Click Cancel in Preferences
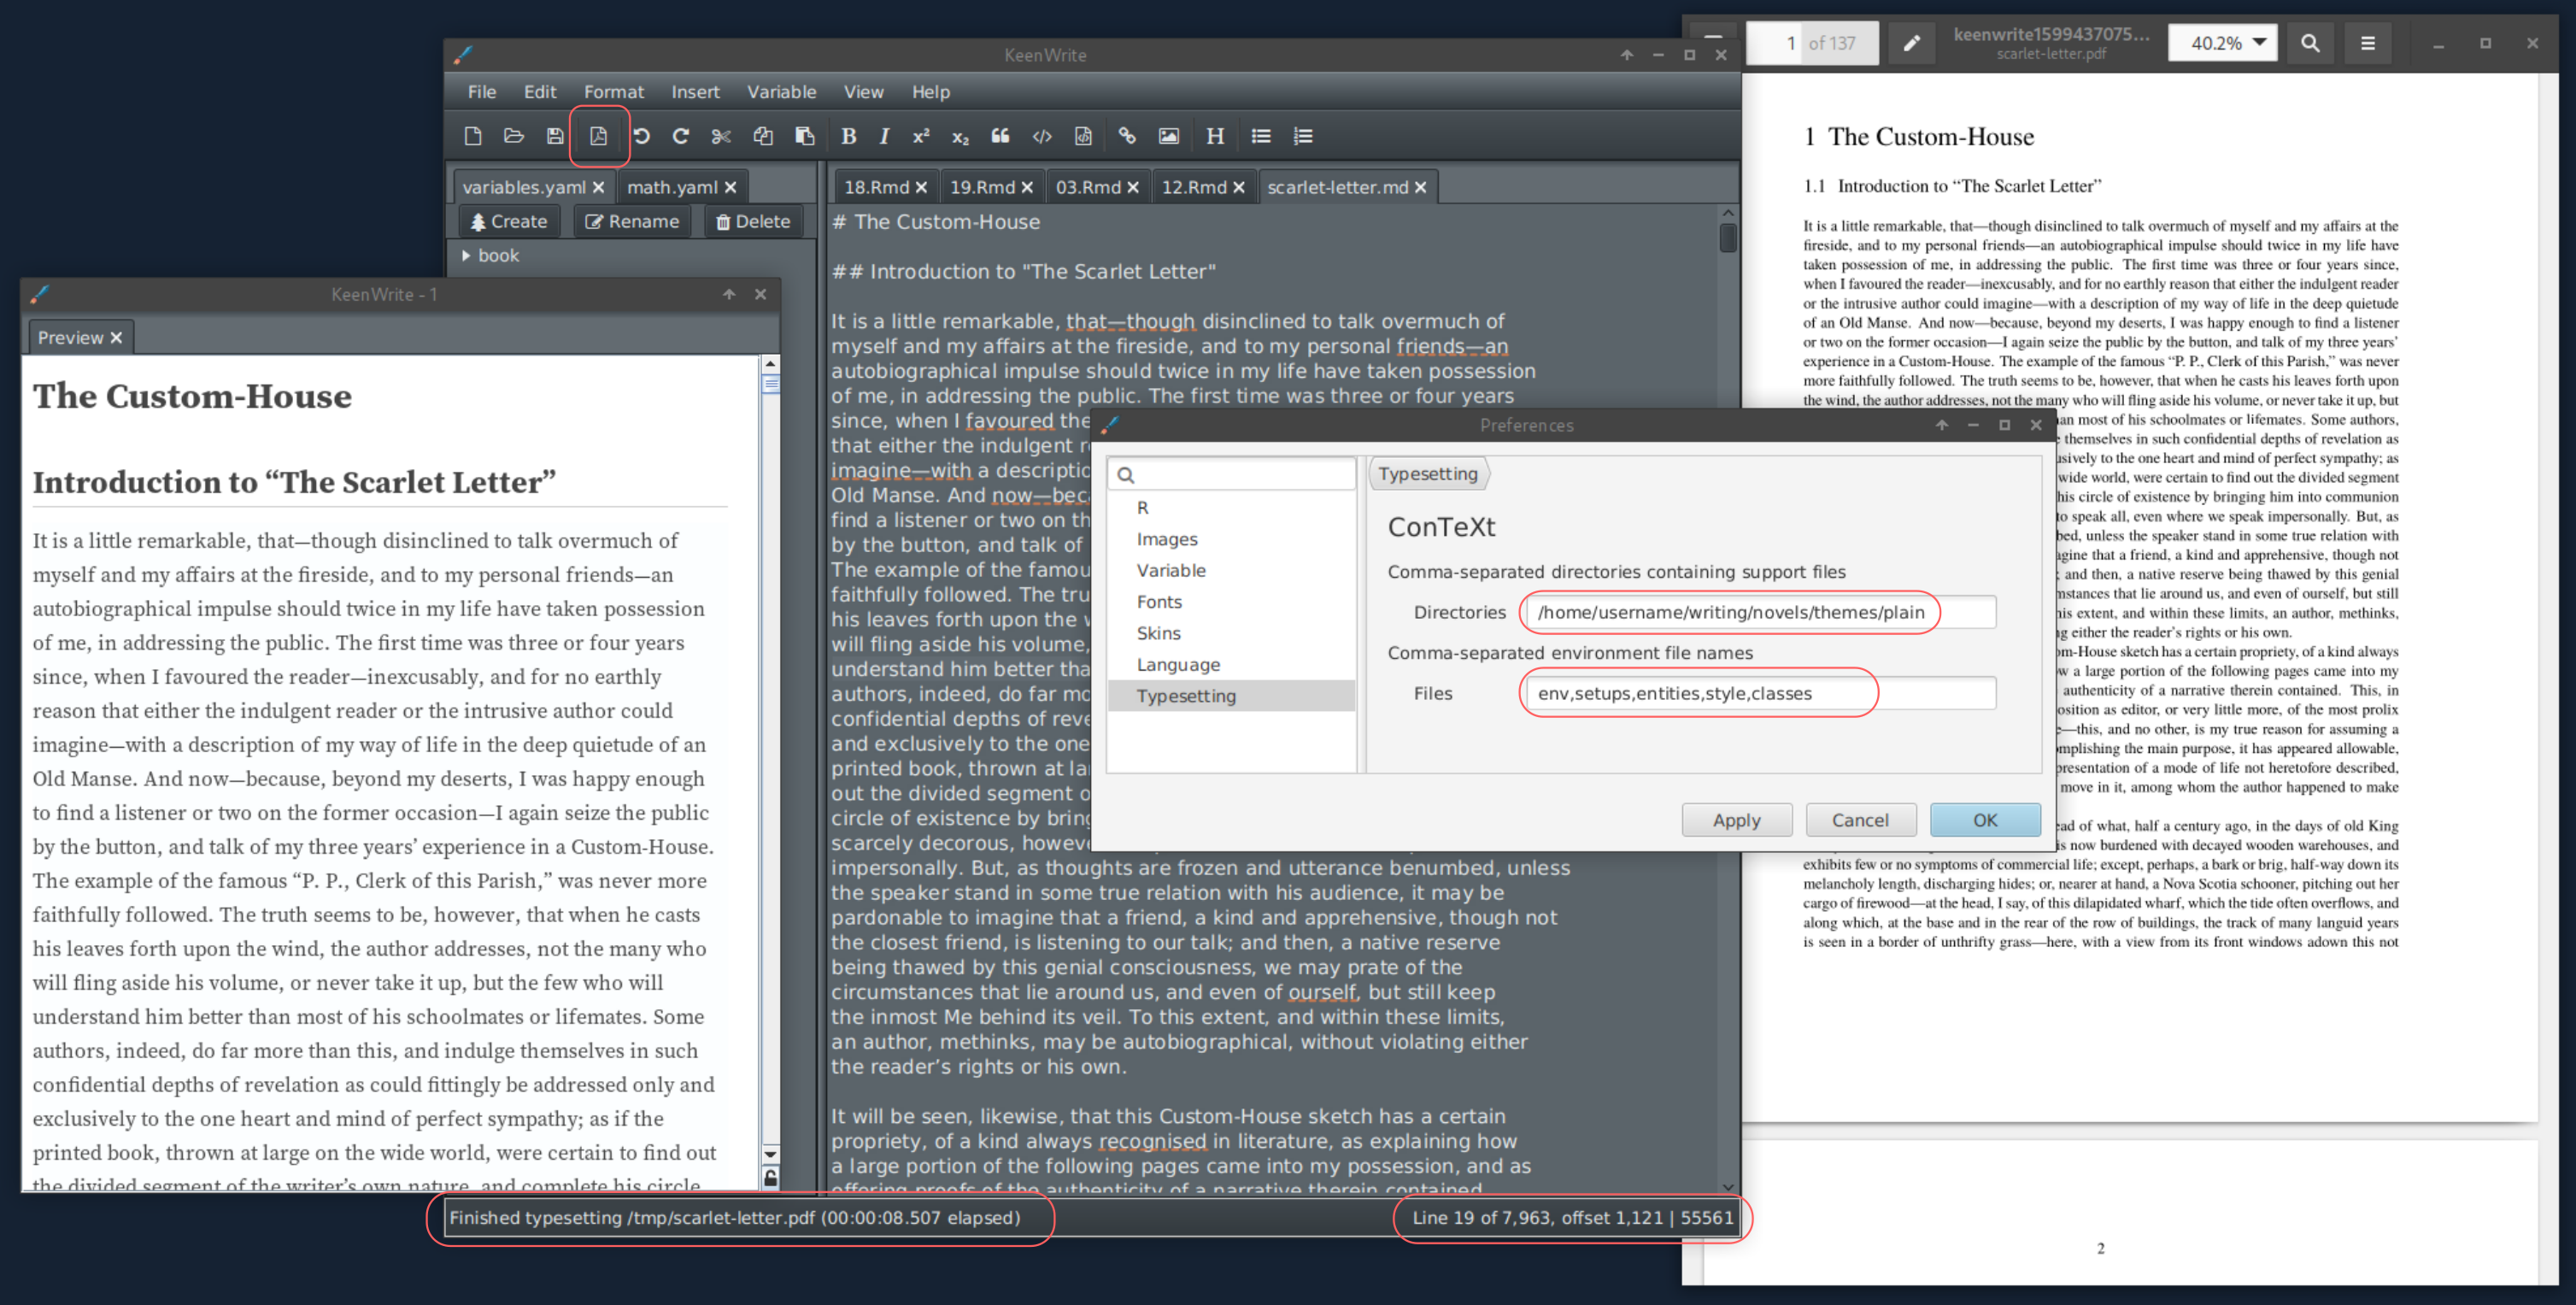This screenshot has height=1305, width=2576. (1861, 820)
